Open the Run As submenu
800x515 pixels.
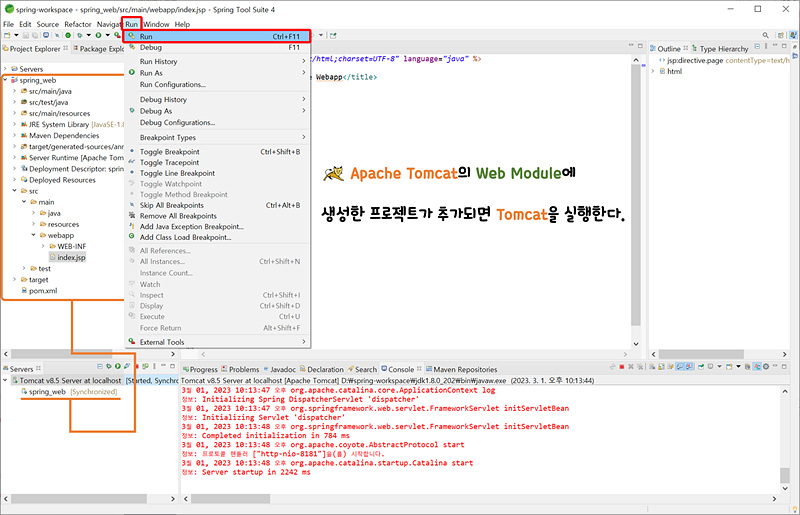(217, 73)
